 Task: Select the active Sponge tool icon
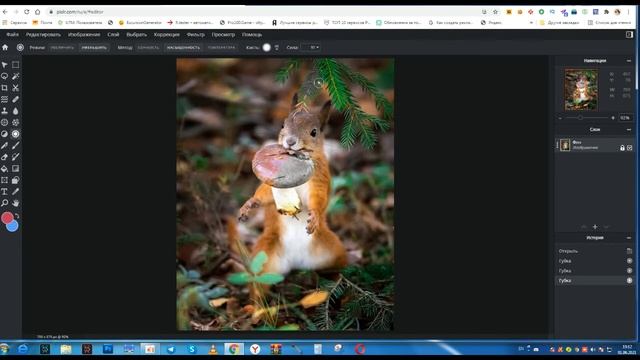click(x=16, y=134)
